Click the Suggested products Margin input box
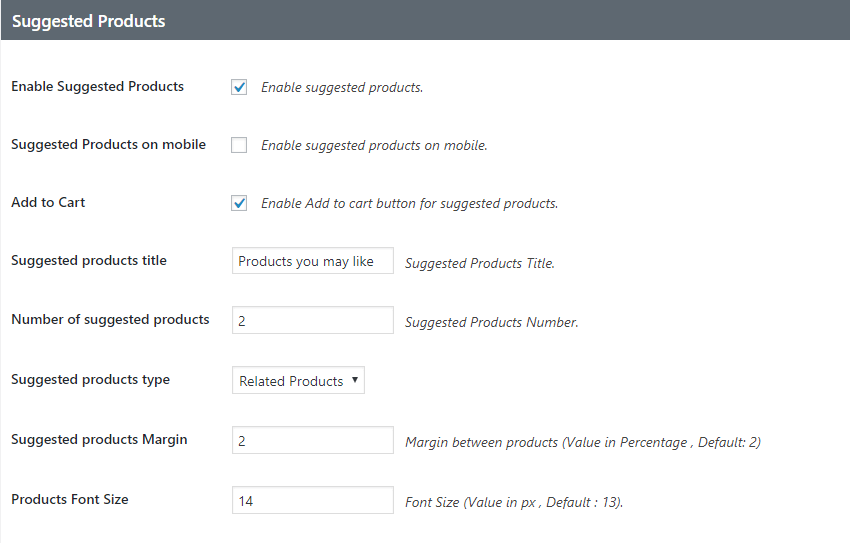The height and width of the screenshot is (543, 850). [x=312, y=441]
